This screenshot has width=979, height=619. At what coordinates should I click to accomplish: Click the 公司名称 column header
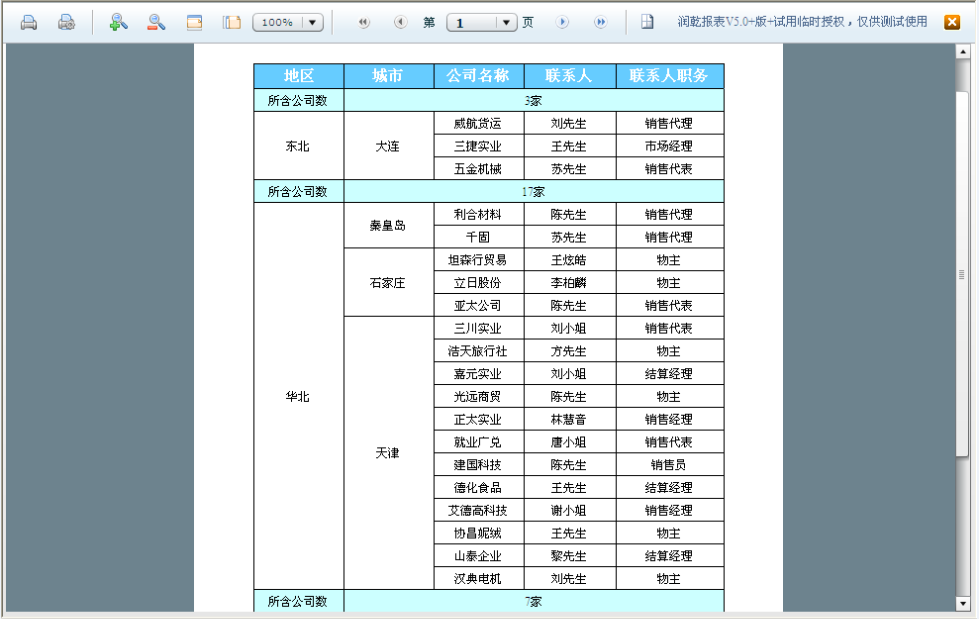point(478,76)
